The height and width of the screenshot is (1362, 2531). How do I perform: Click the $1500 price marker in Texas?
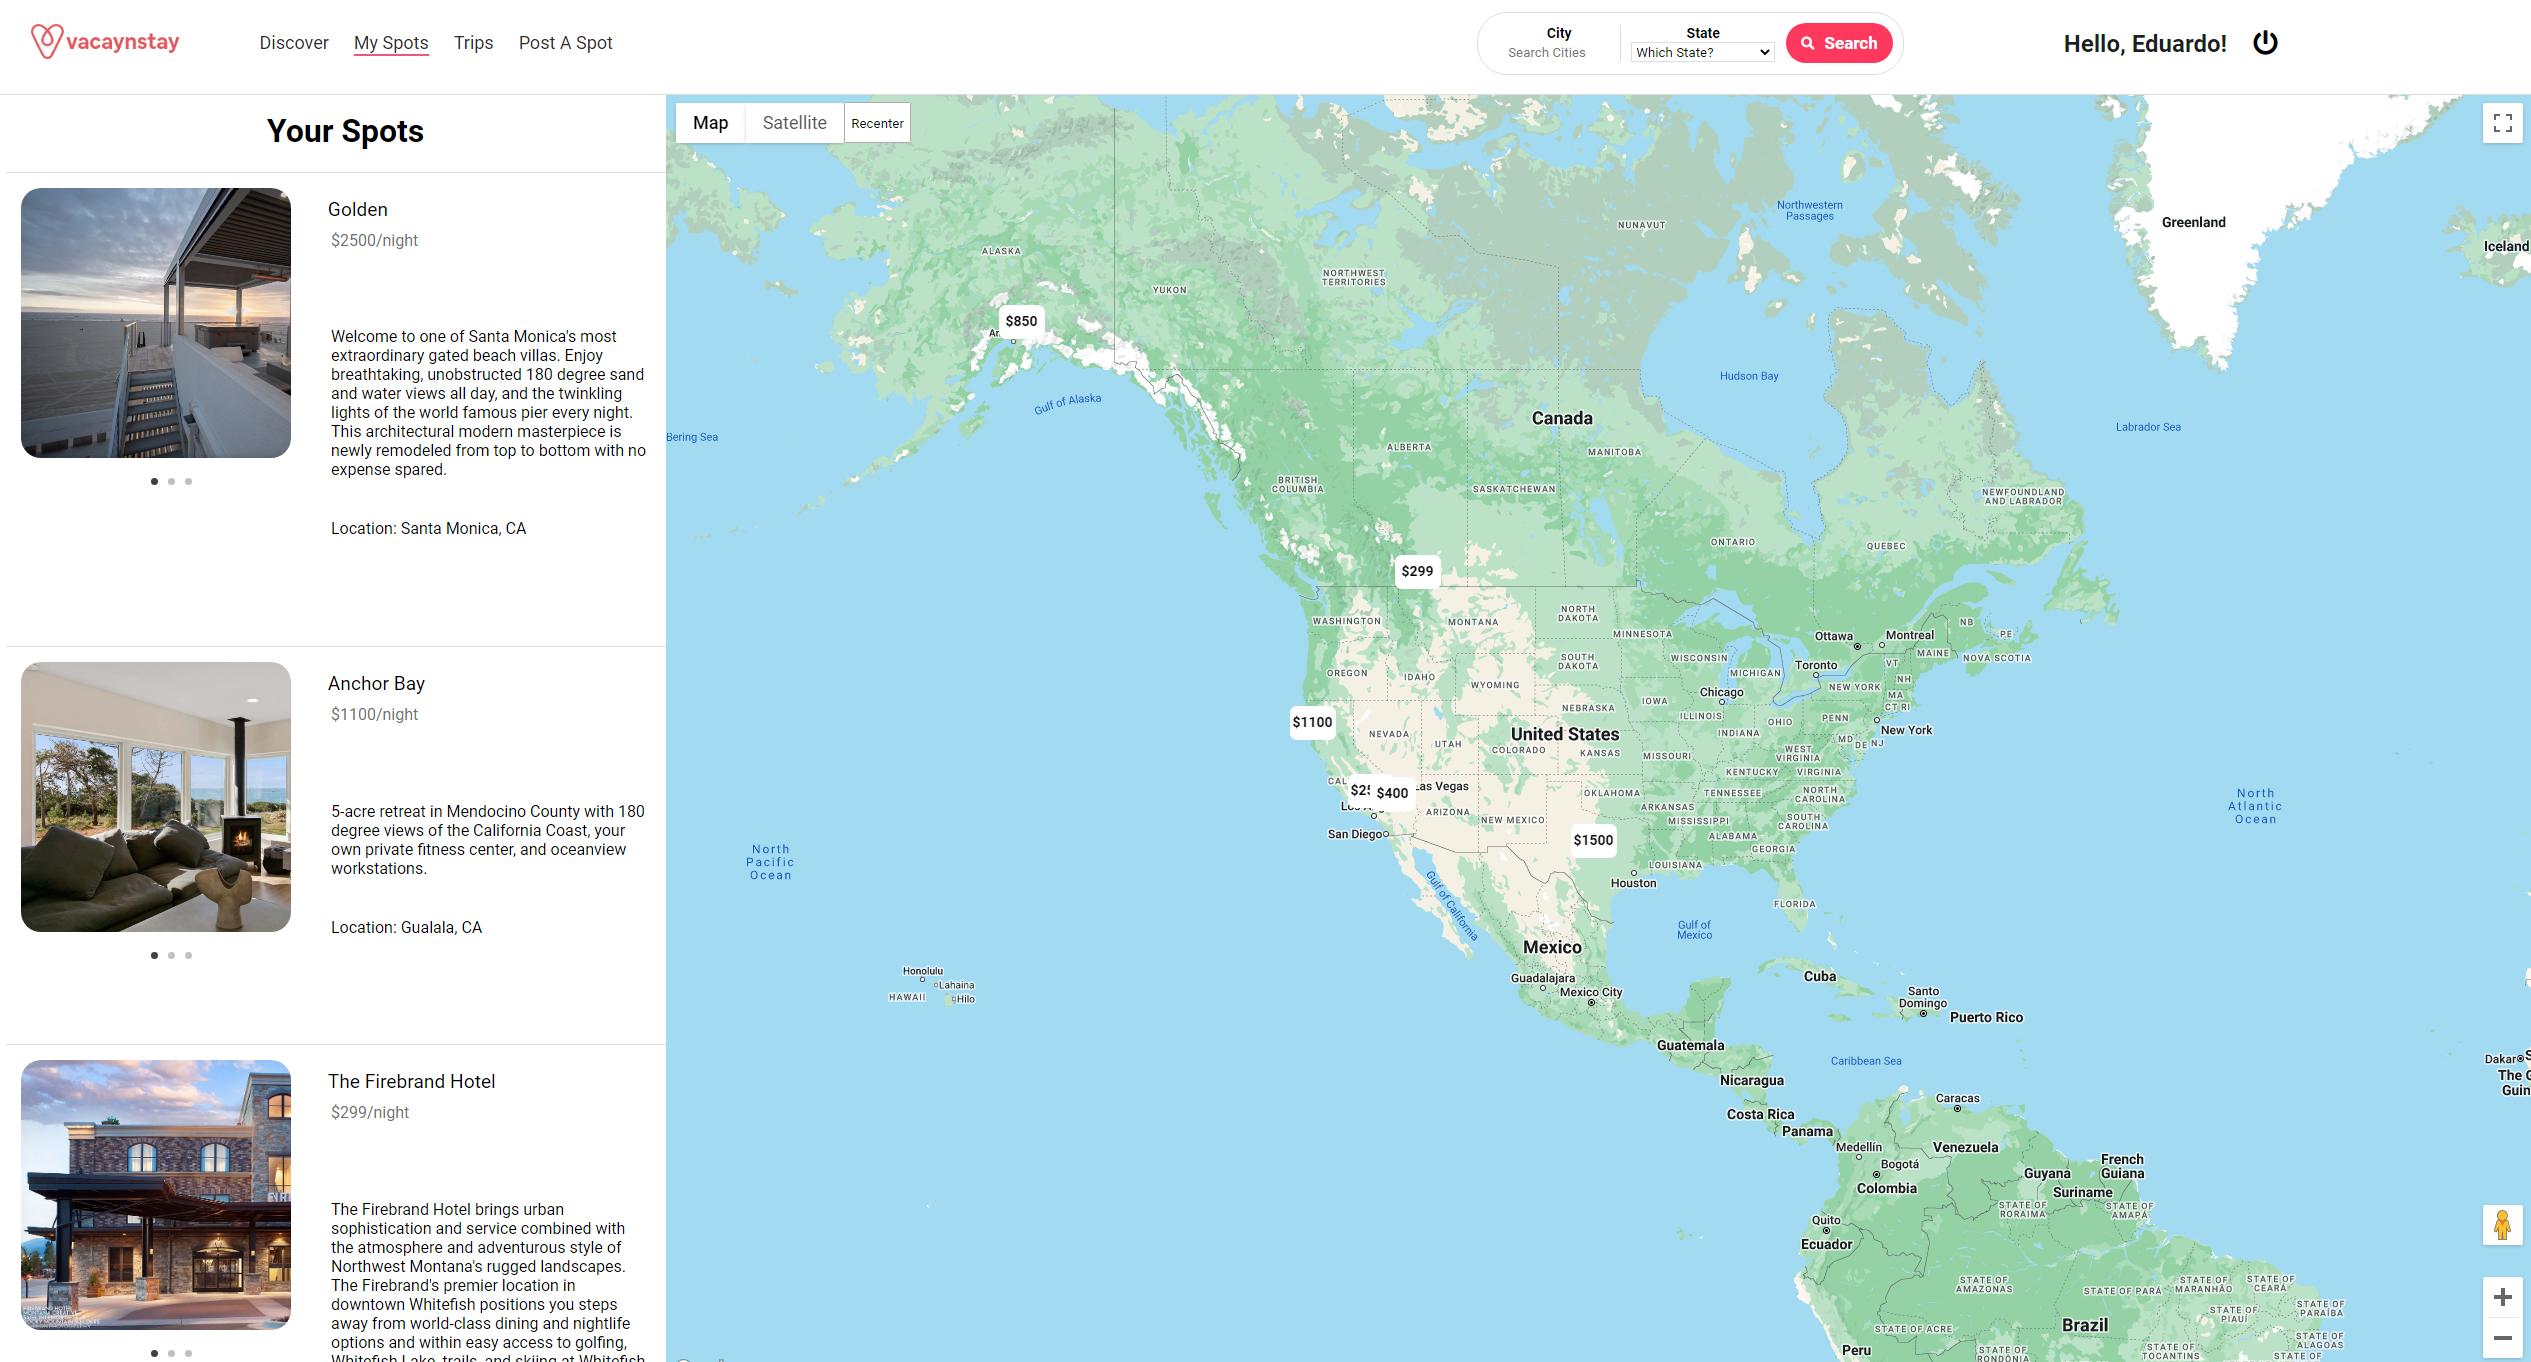point(1593,840)
